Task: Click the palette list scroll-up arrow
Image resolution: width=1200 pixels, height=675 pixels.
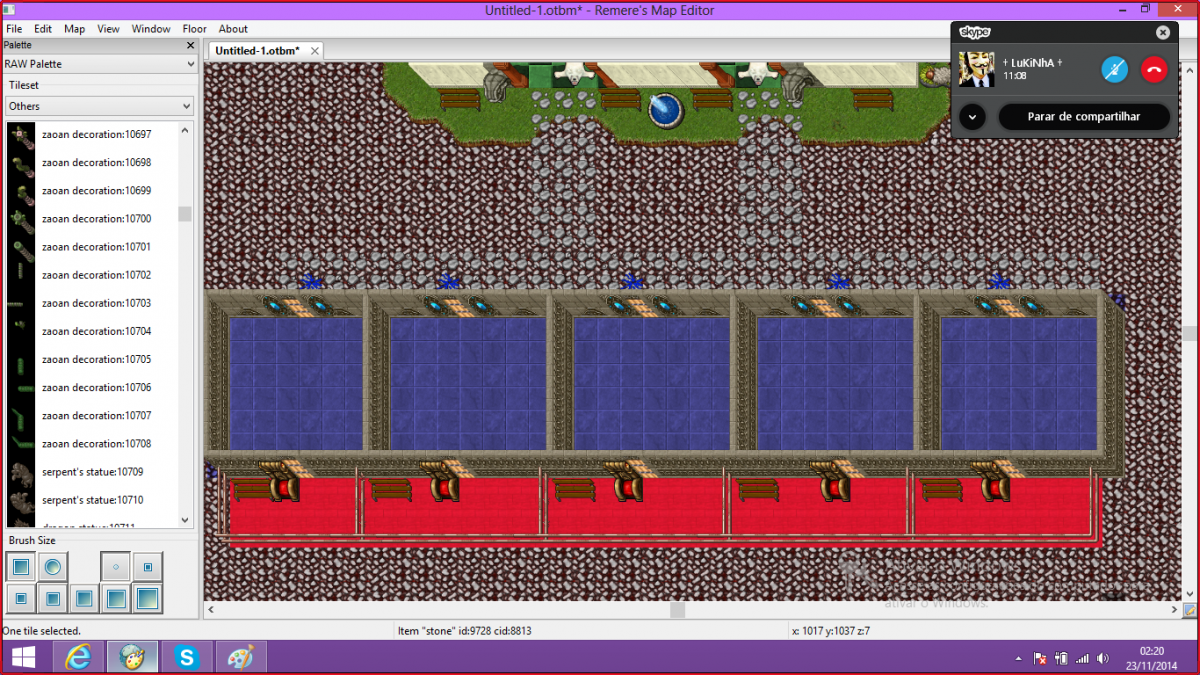Action: click(185, 129)
